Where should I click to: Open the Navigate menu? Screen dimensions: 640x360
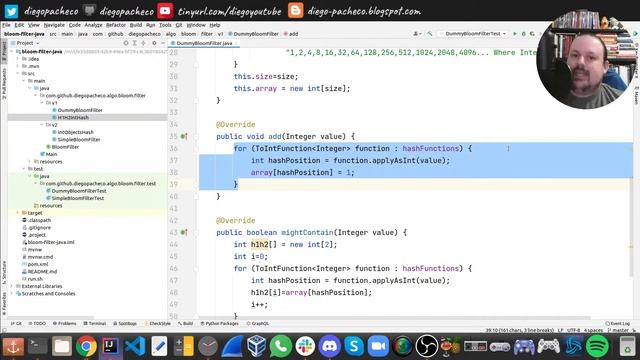[54, 25]
